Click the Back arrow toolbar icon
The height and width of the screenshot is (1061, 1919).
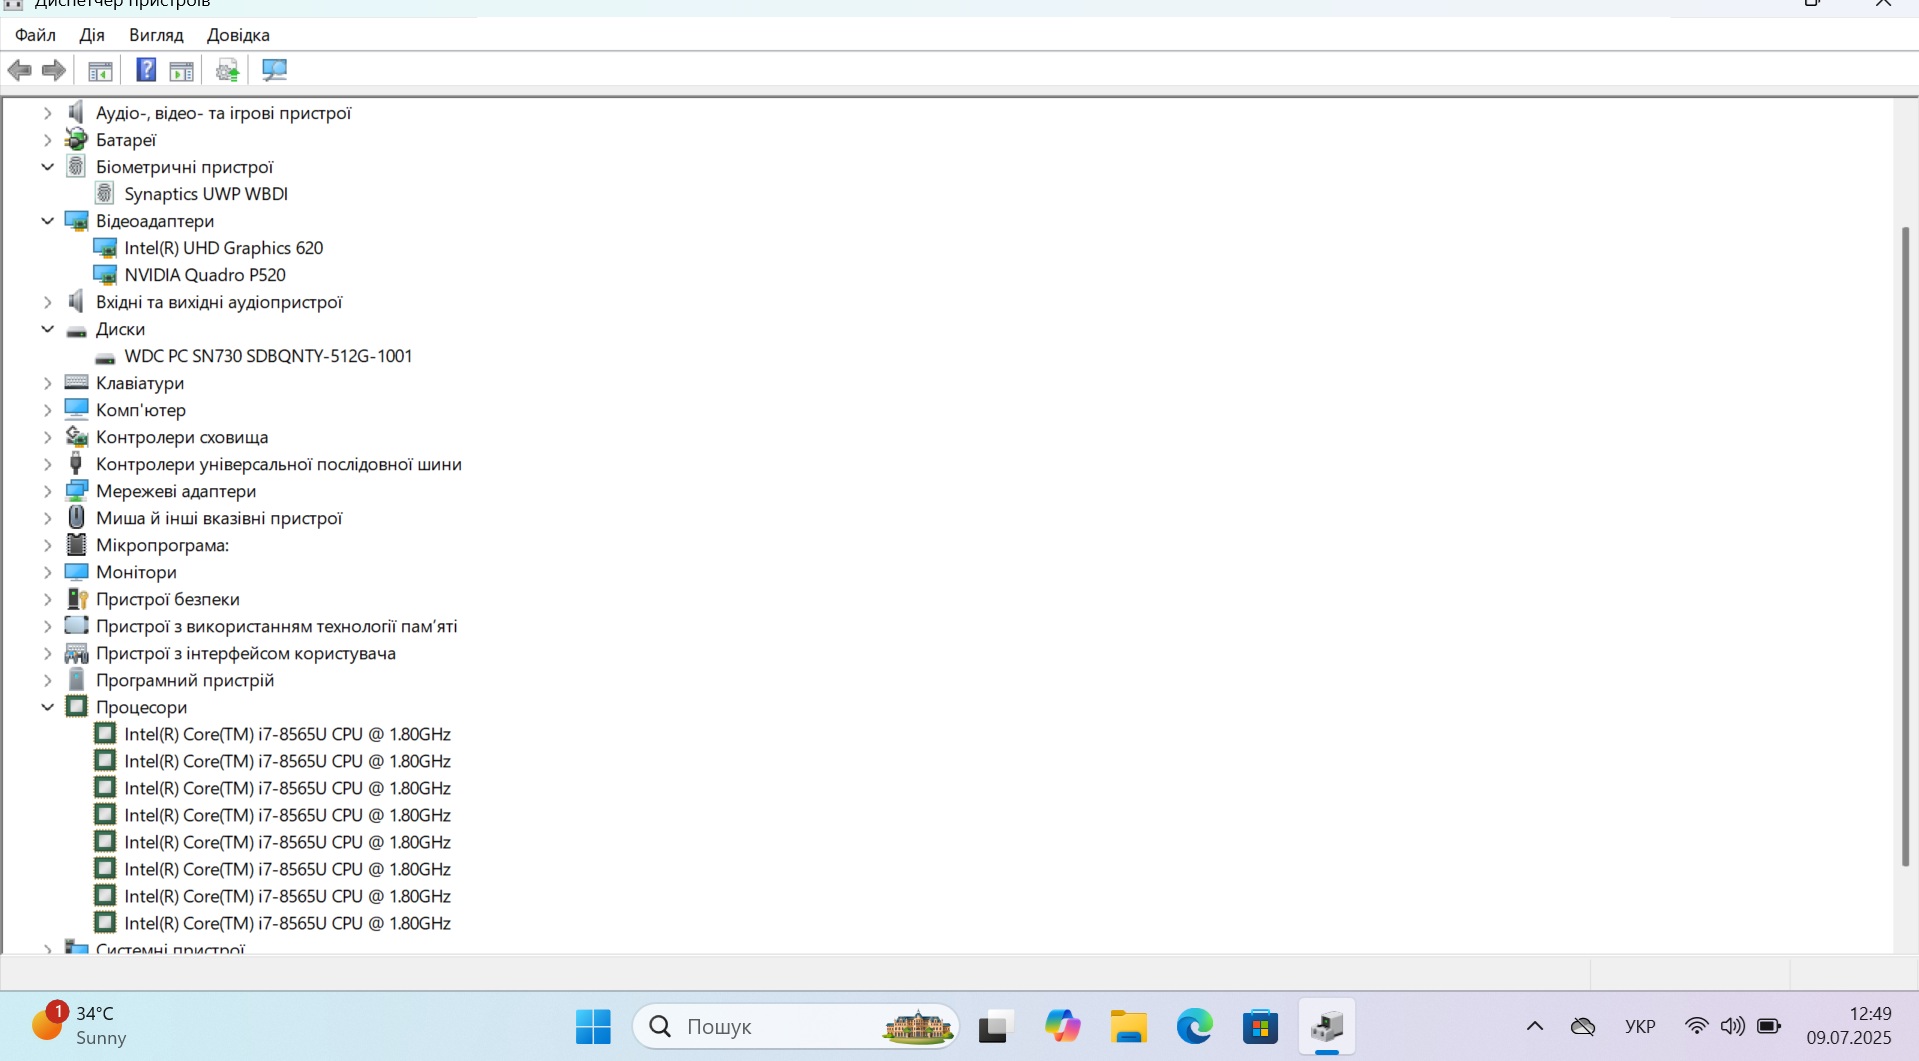pos(19,70)
